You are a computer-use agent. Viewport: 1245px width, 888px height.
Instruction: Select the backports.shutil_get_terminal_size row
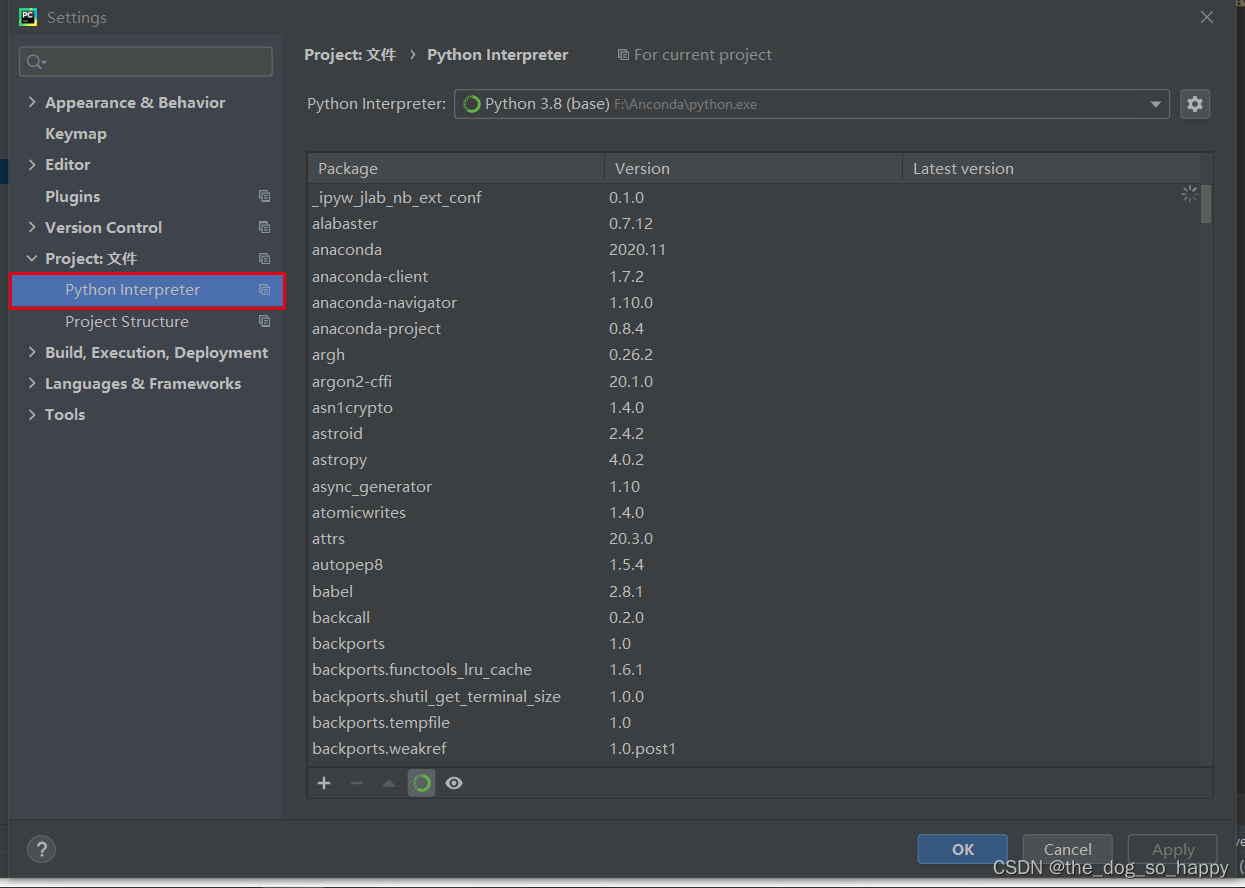point(754,696)
